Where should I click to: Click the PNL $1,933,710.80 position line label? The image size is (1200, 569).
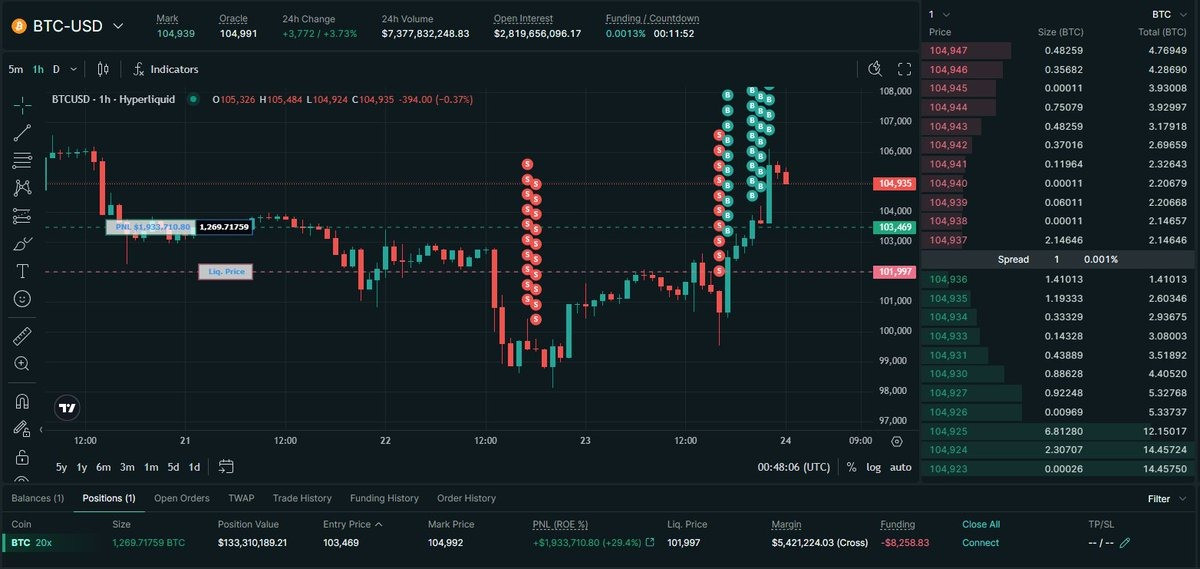(x=150, y=227)
